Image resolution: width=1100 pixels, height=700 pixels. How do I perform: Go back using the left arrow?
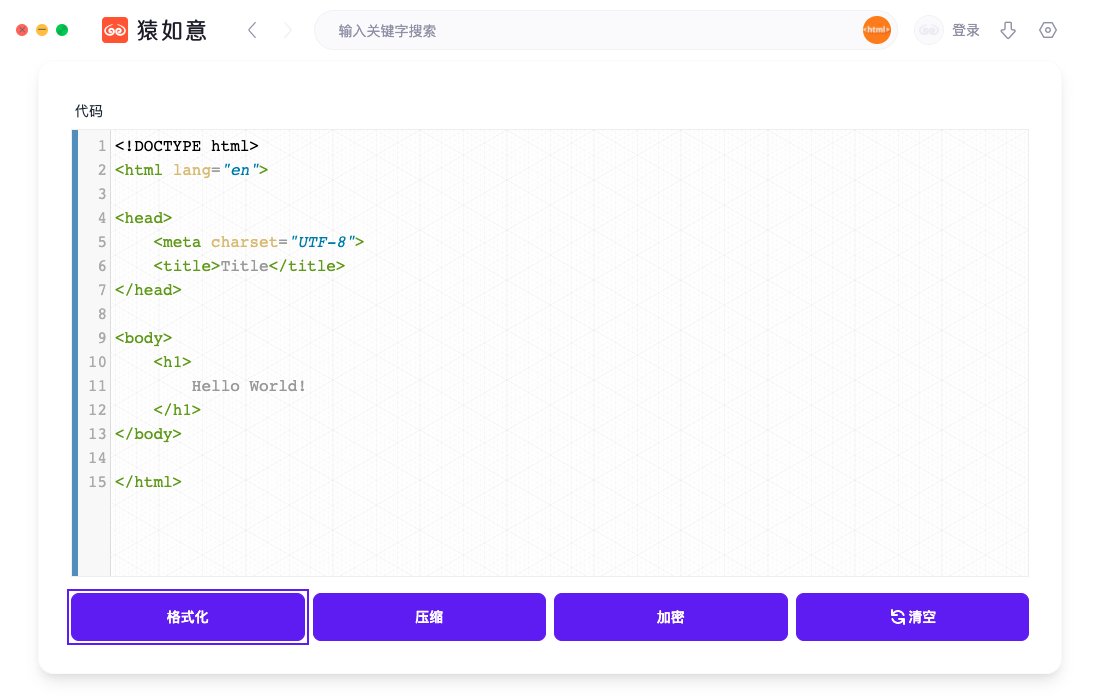tap(252, 31)
